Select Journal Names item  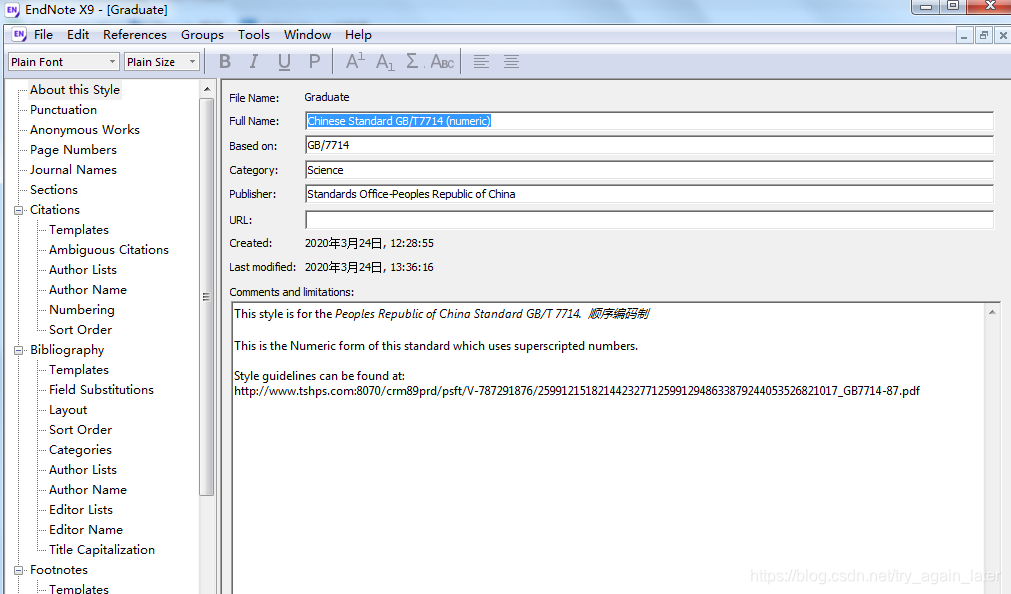pos(73,170)
